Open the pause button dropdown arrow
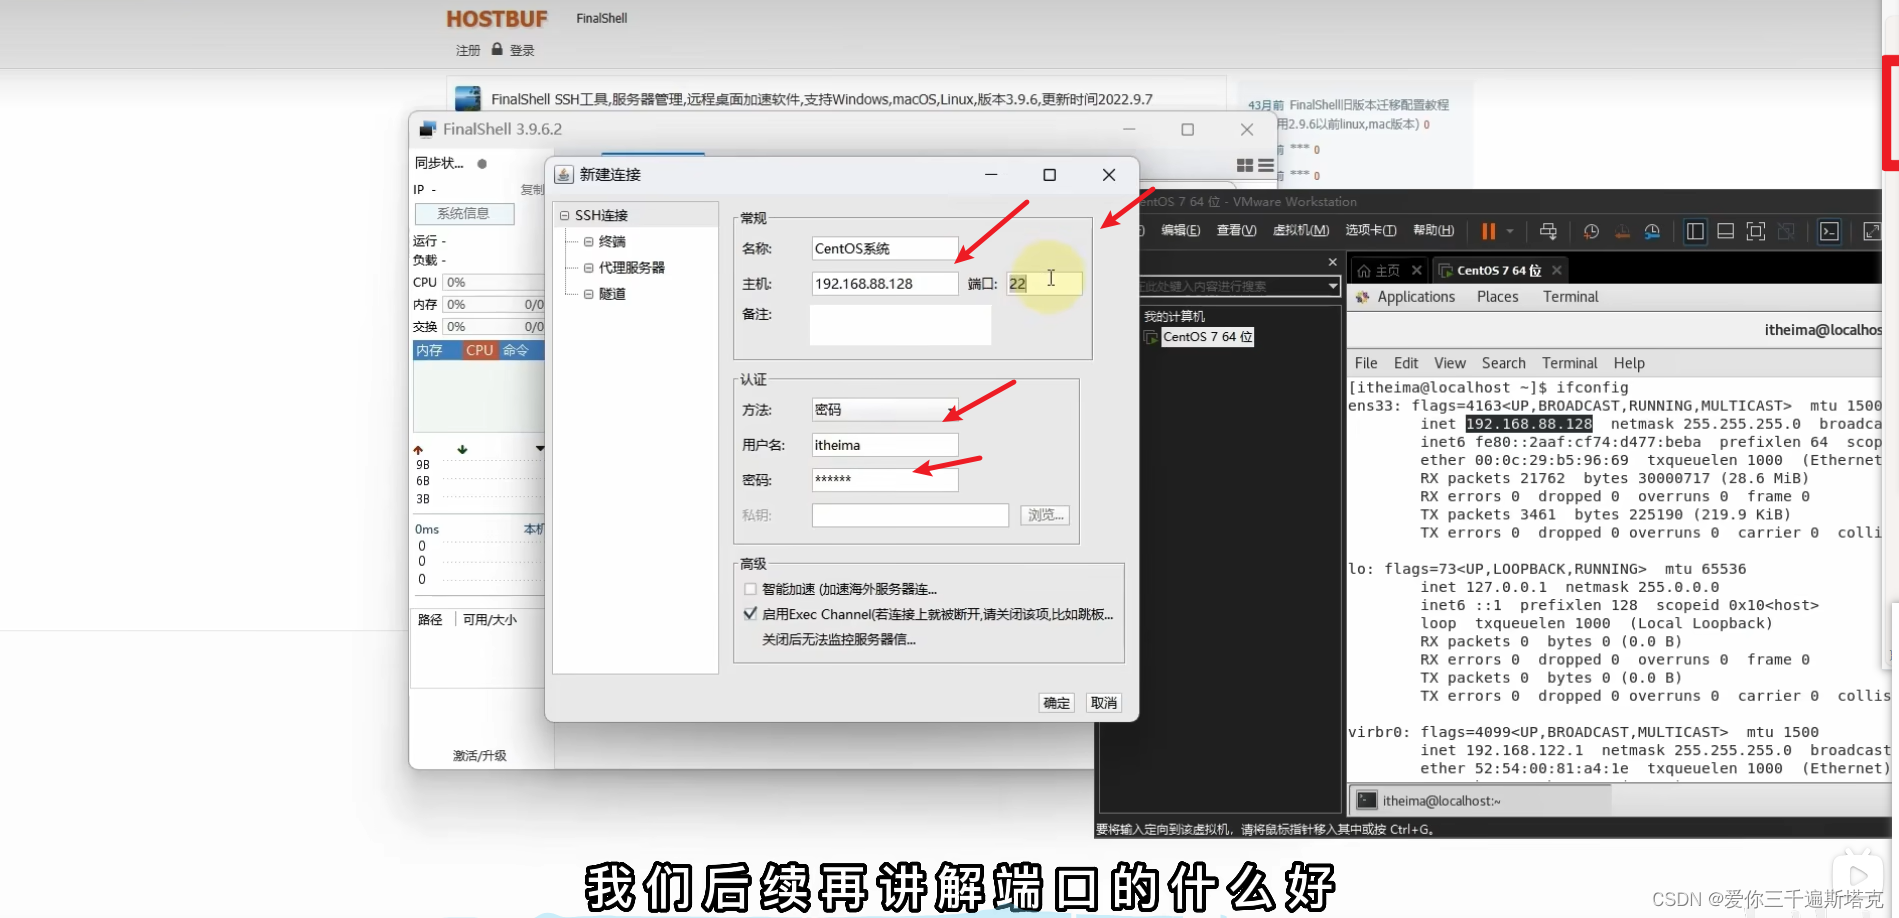 click(x=1510, y=231)
